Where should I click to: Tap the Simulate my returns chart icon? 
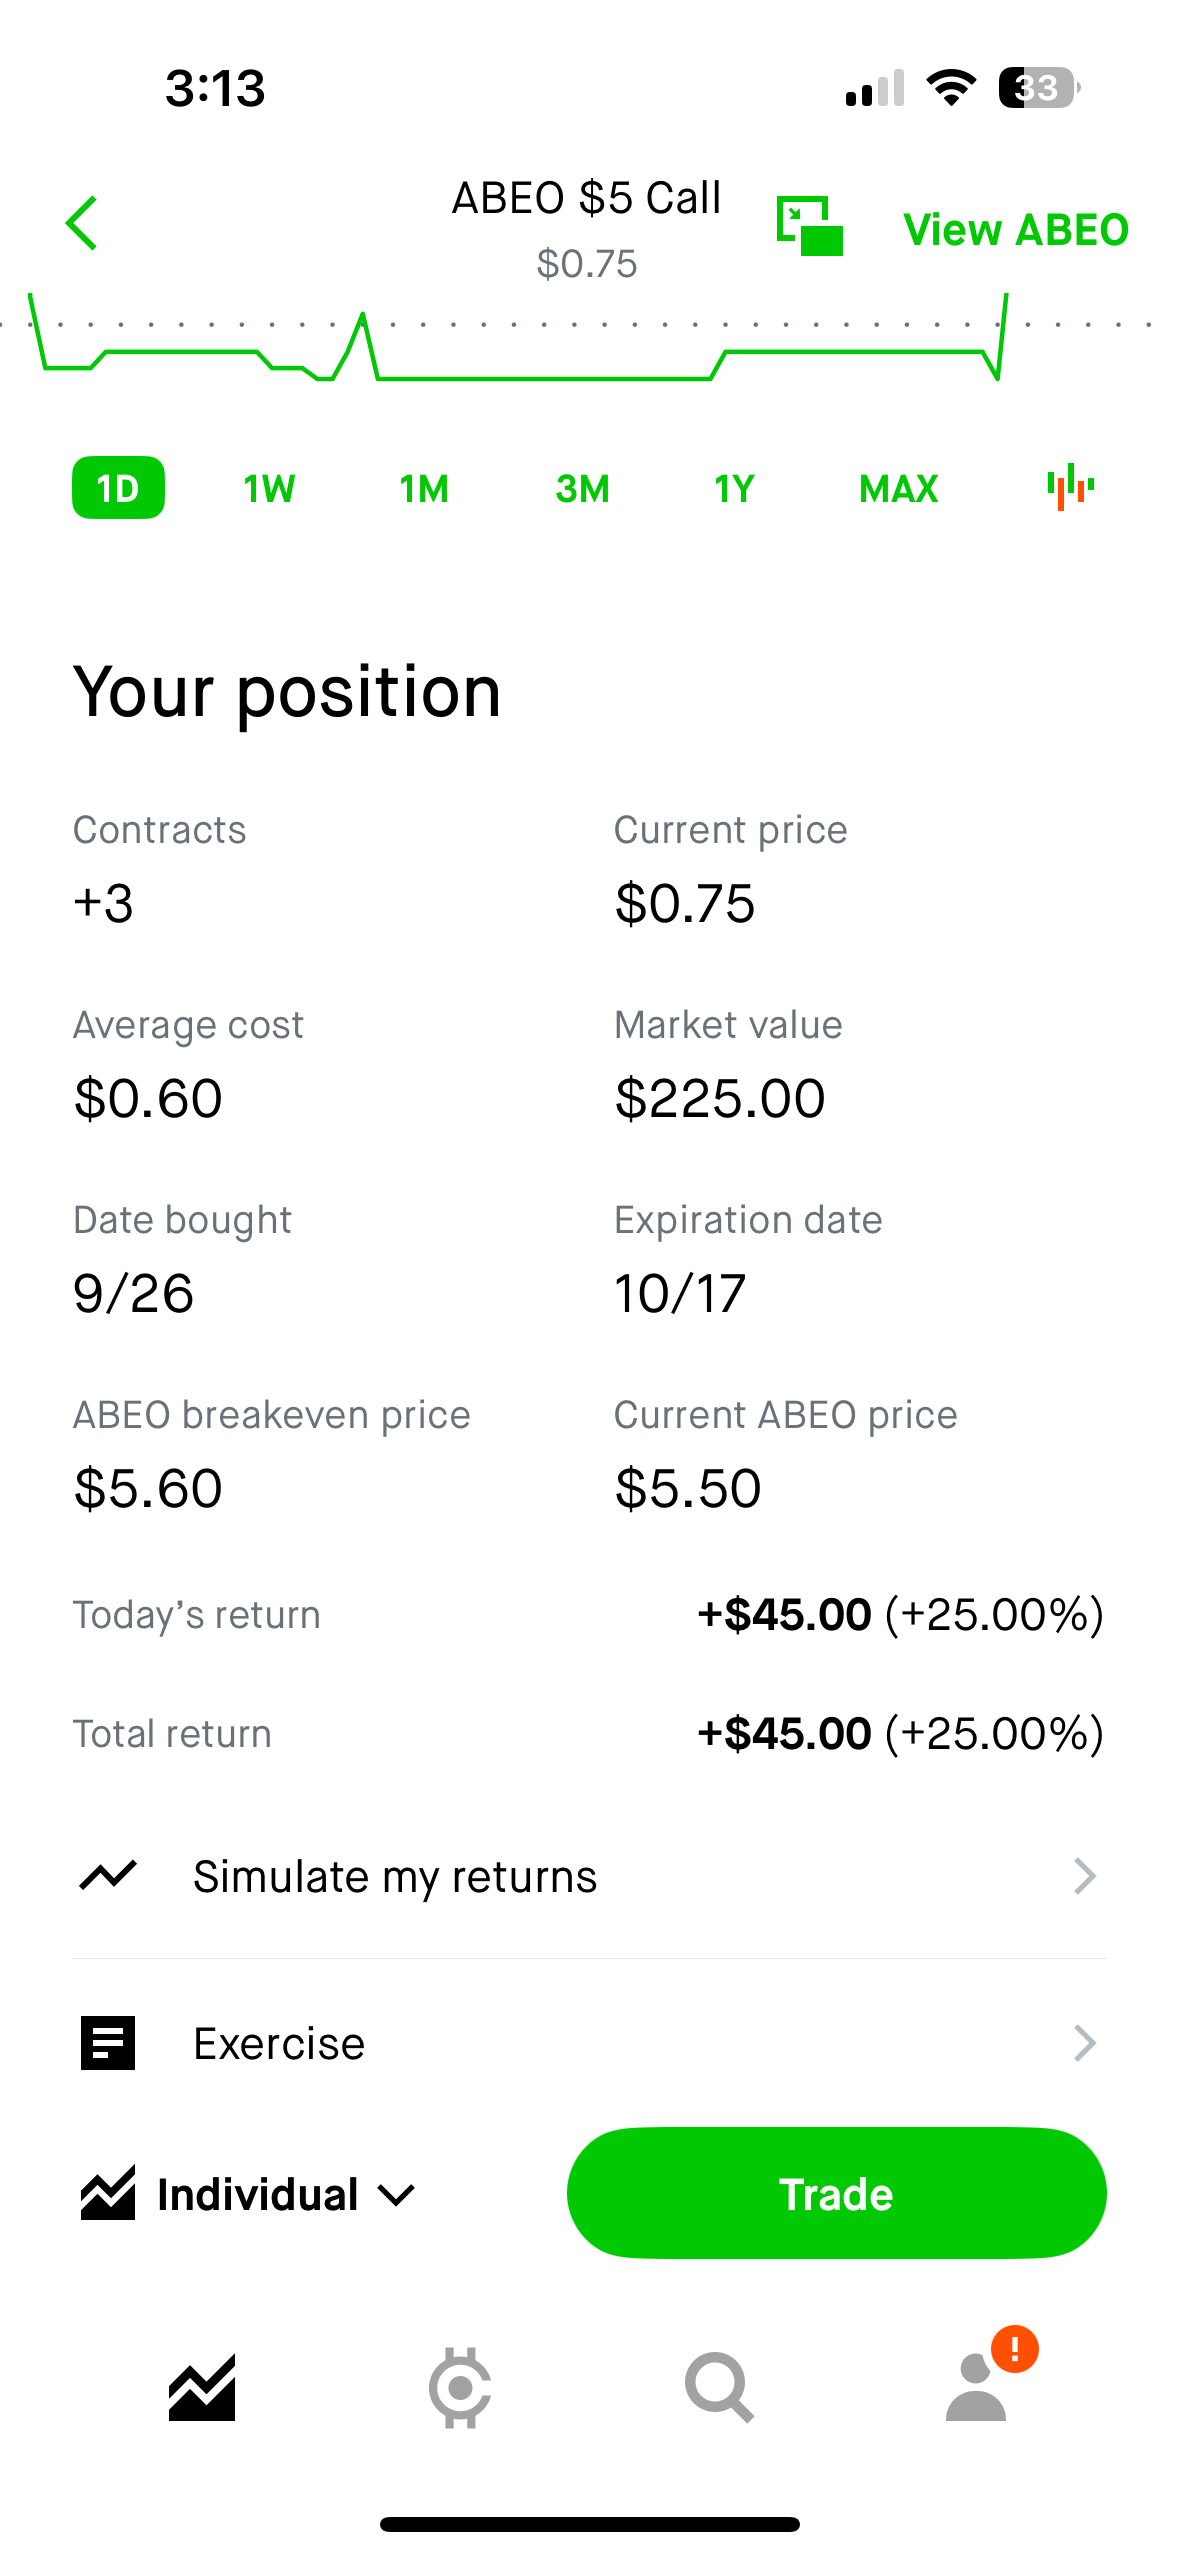(108, 1876)
